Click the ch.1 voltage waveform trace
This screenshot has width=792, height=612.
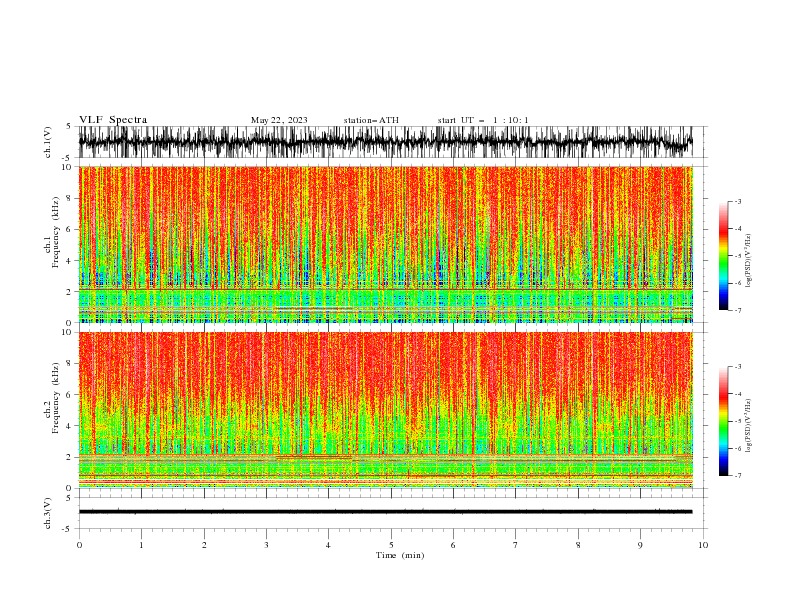pos(385,142)
